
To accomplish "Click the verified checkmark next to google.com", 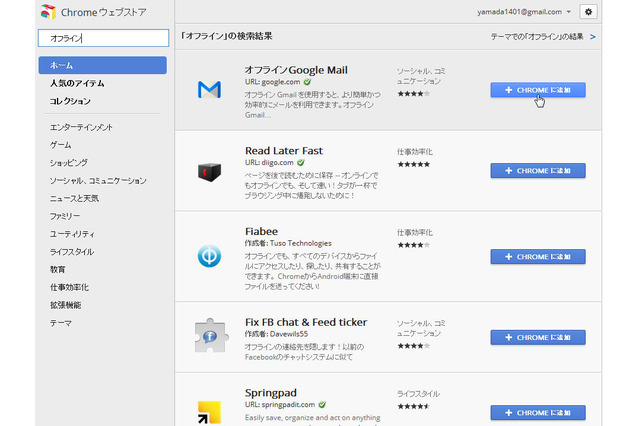I will click(x=307, y=82).
